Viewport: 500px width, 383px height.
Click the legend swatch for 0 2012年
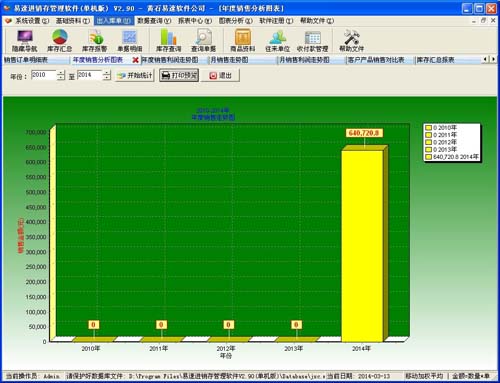(429, 142)
